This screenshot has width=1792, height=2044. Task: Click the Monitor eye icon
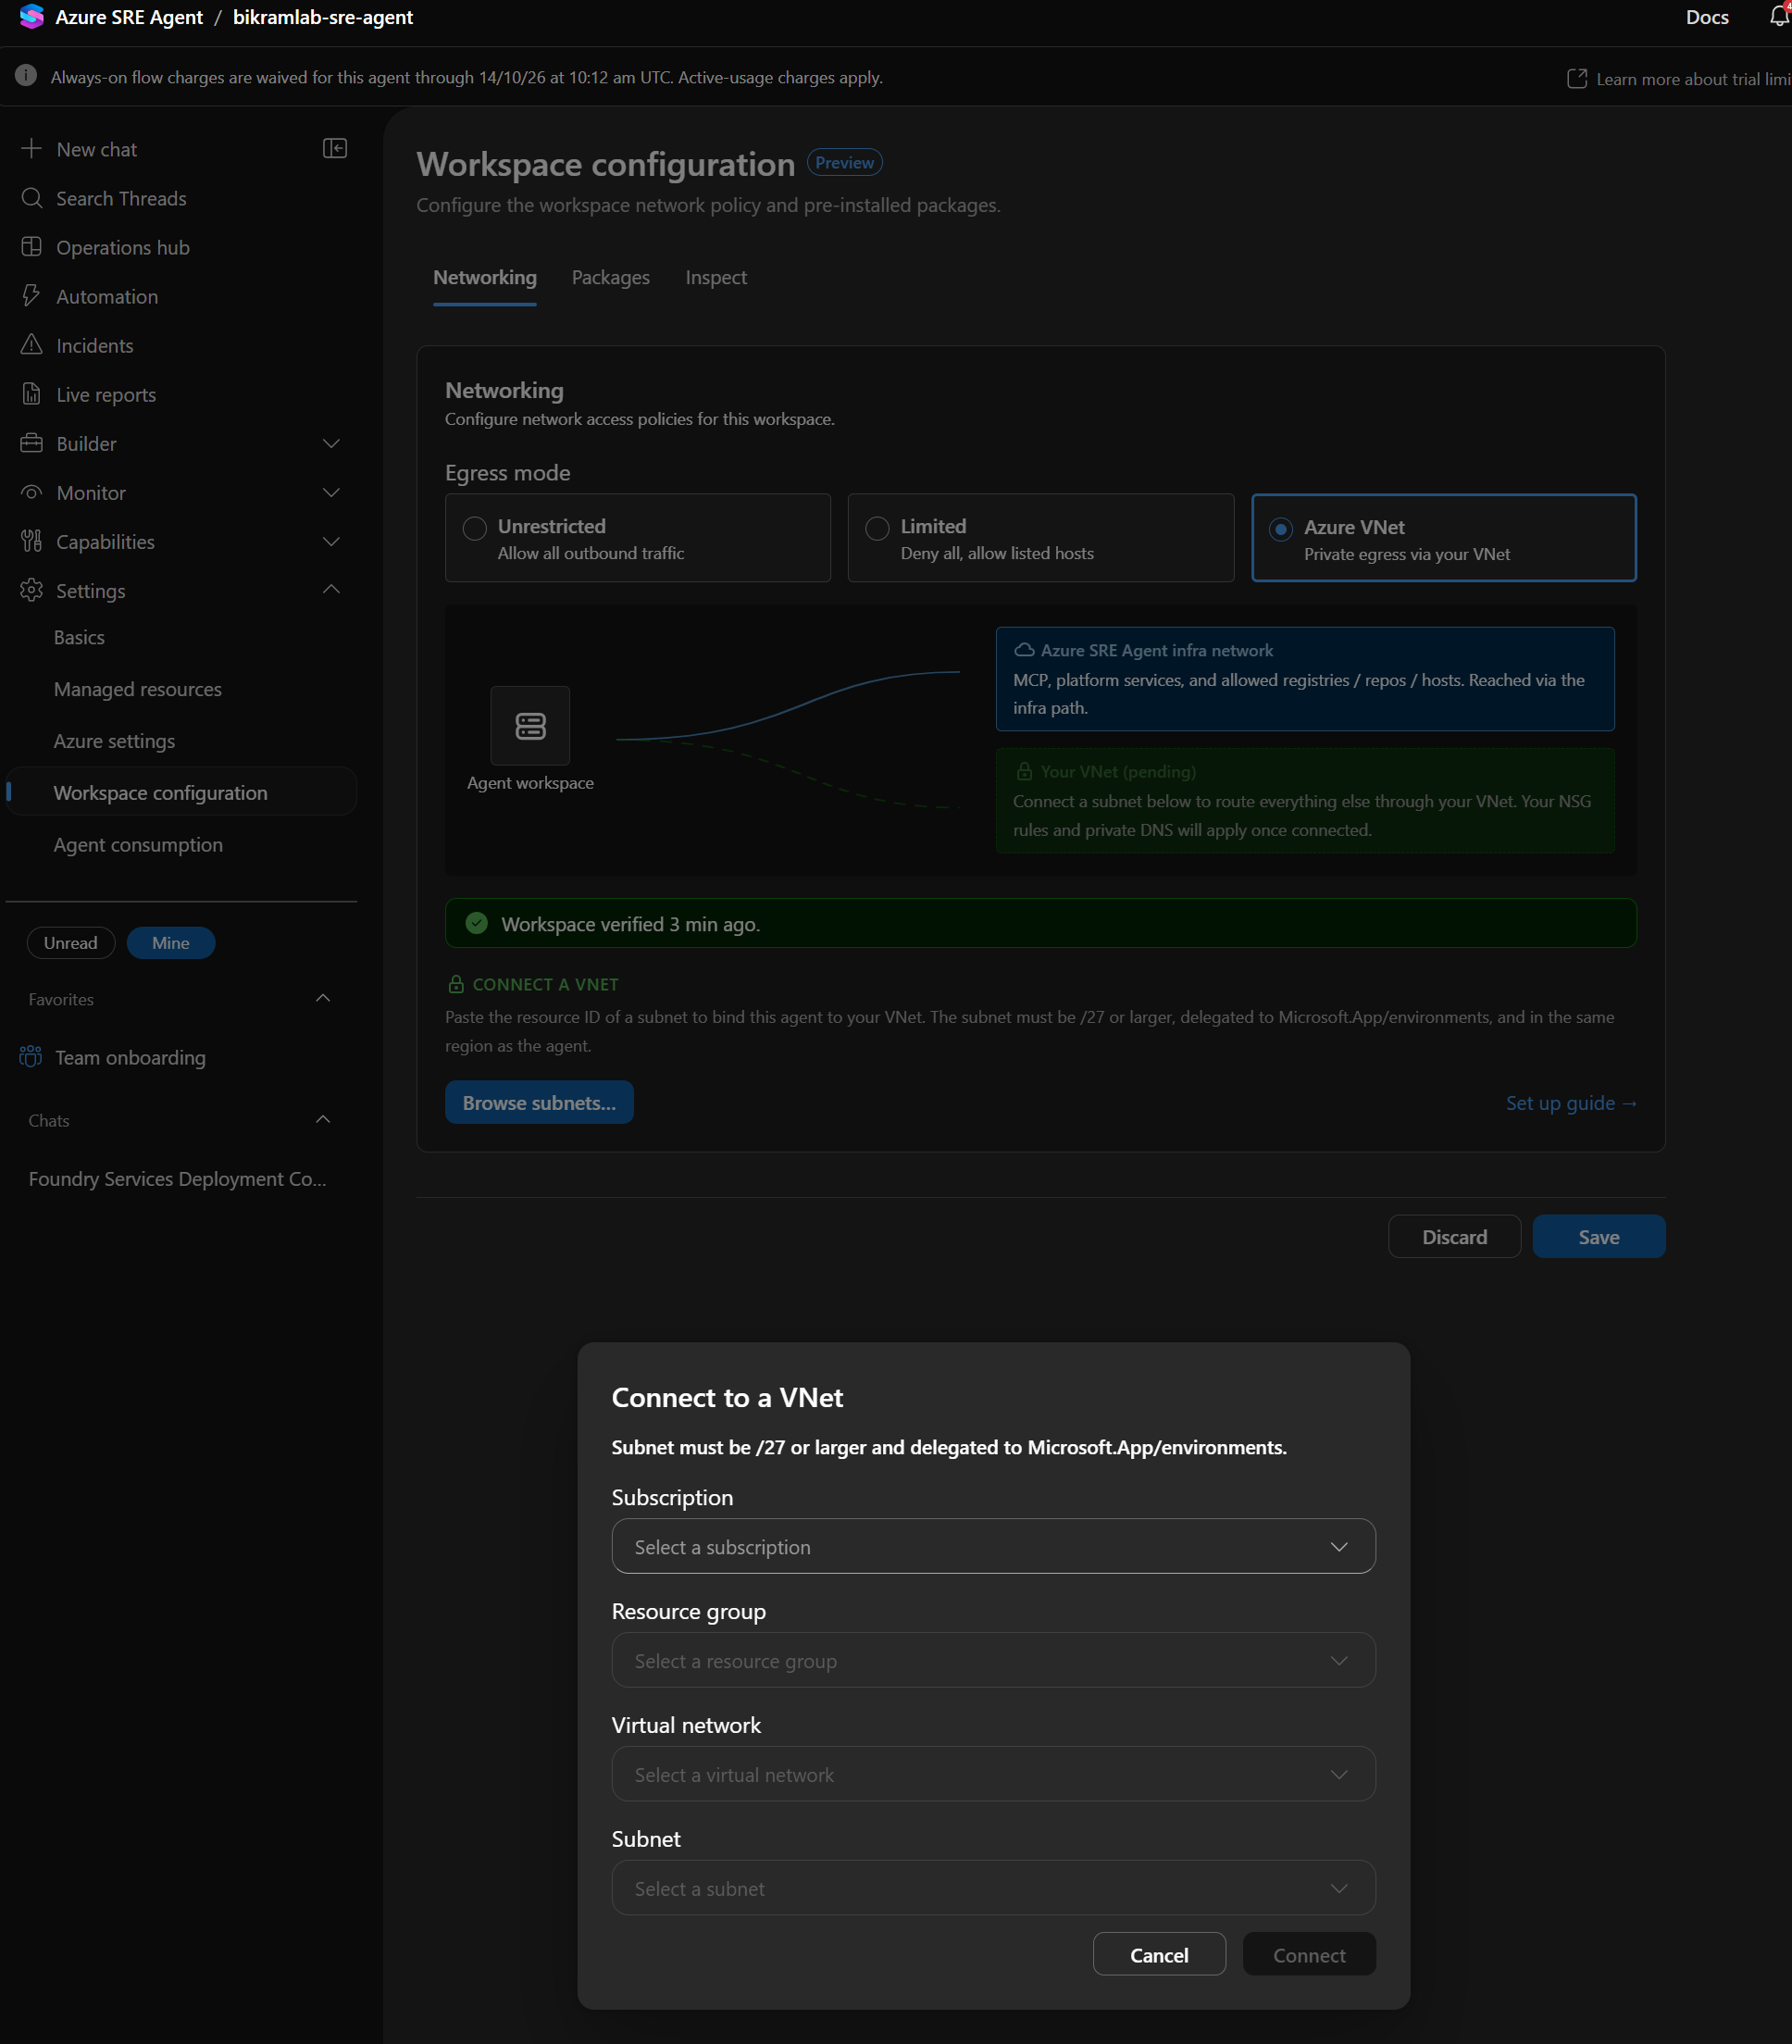pos(32,492)
